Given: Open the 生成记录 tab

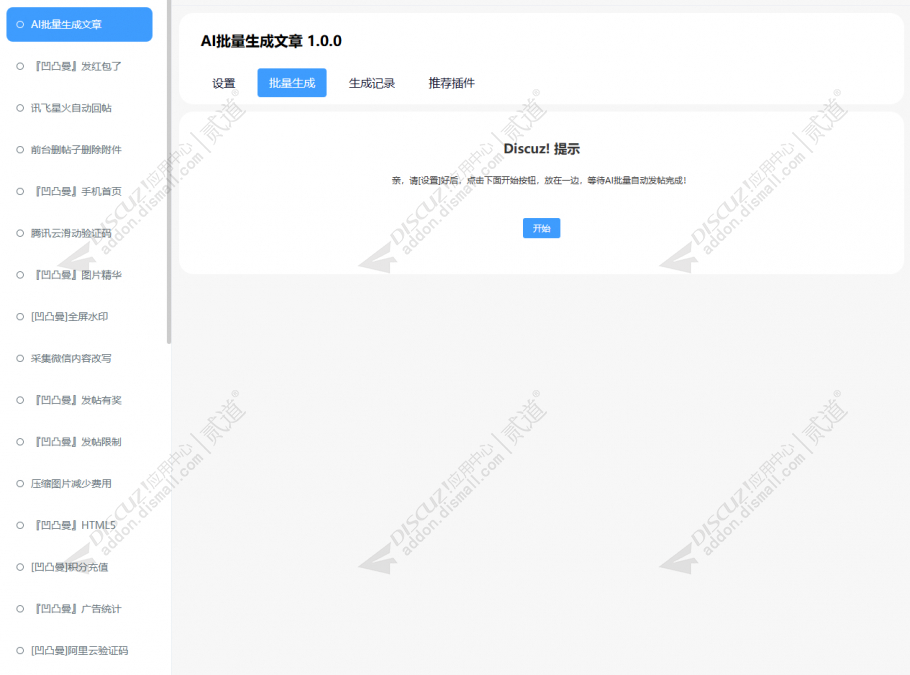Looking at the screenshot, I should tap(371, 83).
